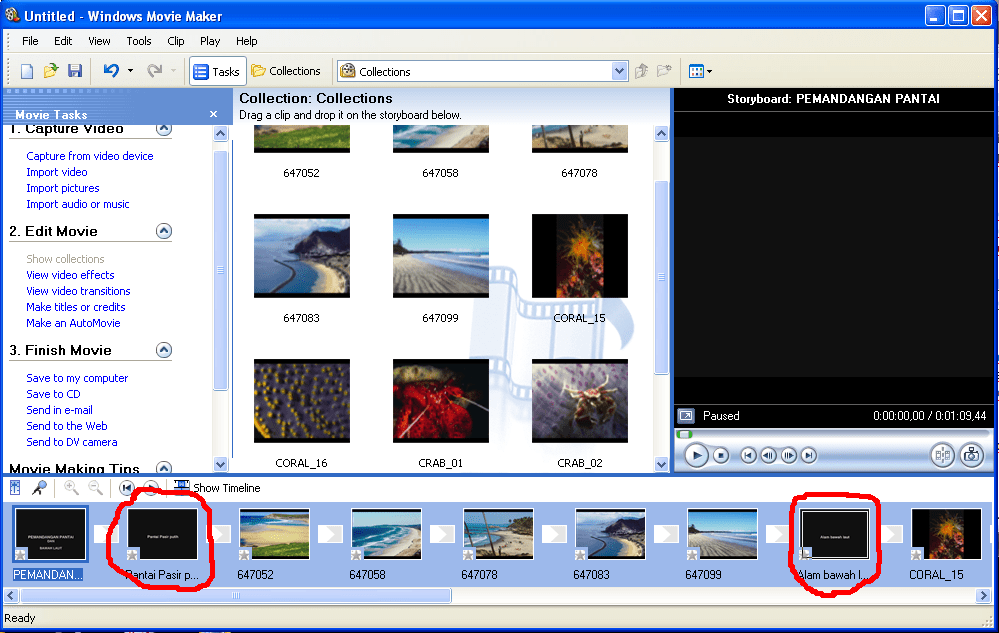This screenshot has height=633, width=999.
Task: Open the Narrate Timeline microphone tool
Action: point(39,488)
